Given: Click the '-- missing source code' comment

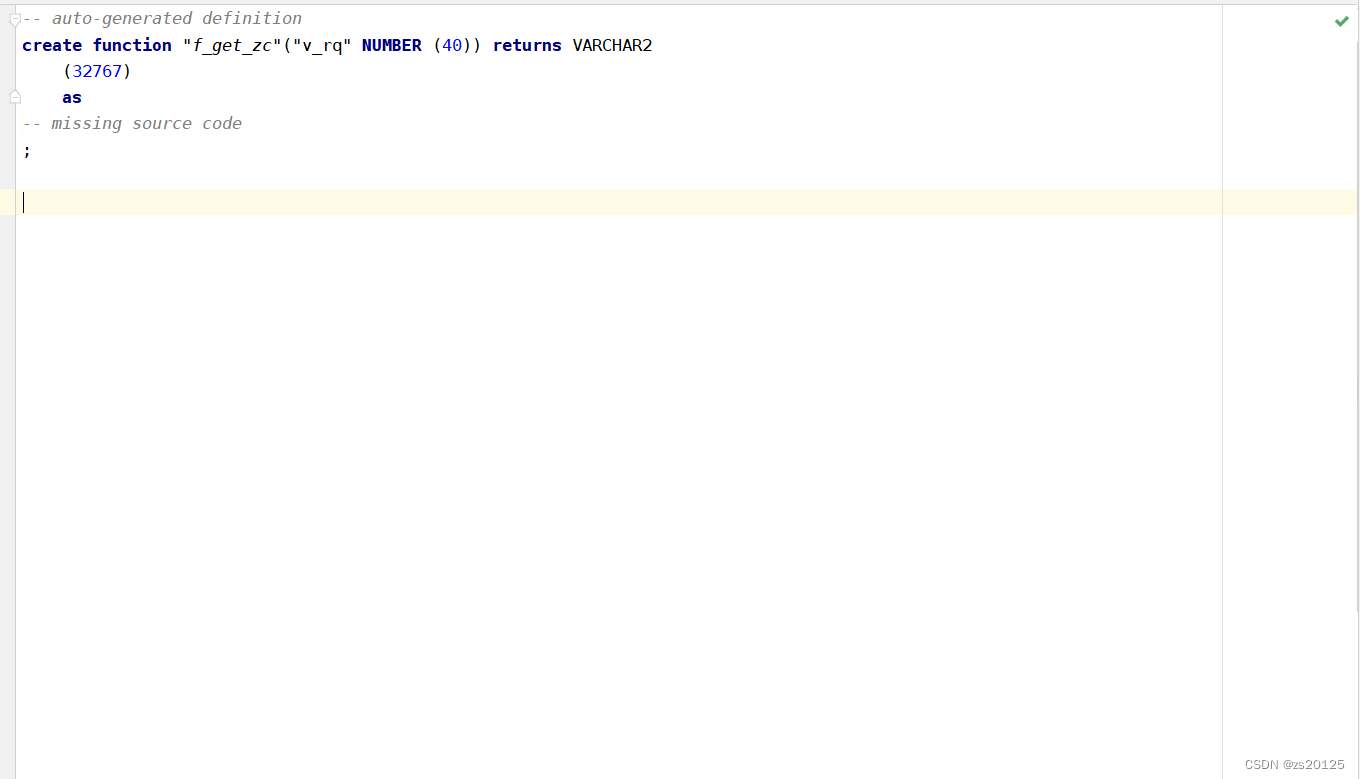Looking at the screenshot, I should [133, 123].
